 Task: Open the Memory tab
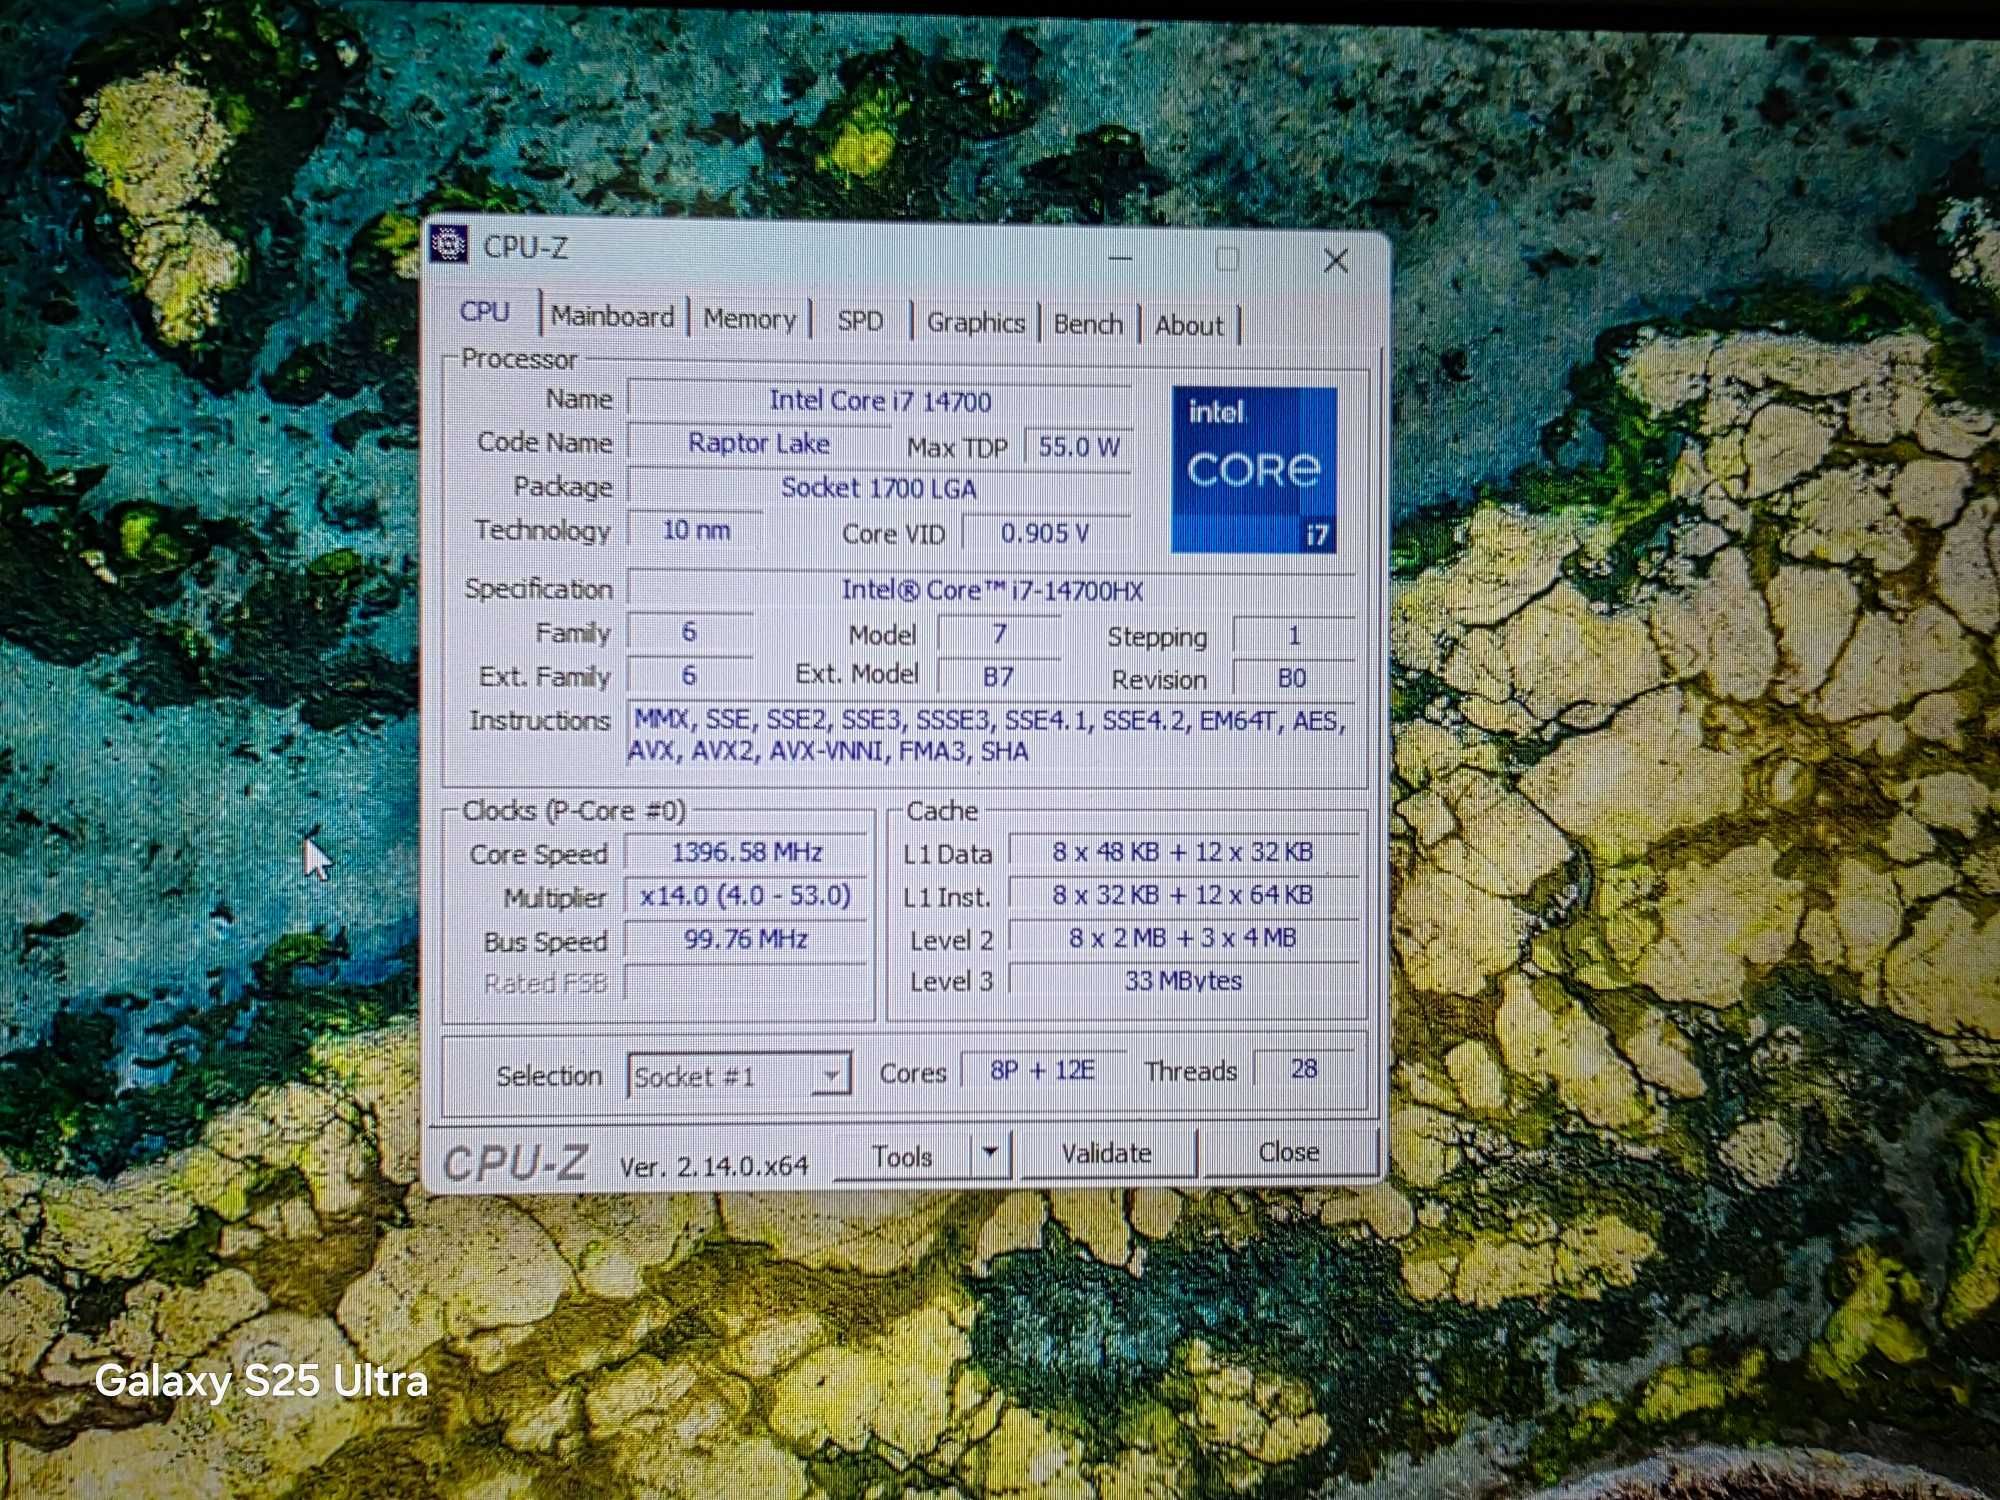tap(749, 319)
